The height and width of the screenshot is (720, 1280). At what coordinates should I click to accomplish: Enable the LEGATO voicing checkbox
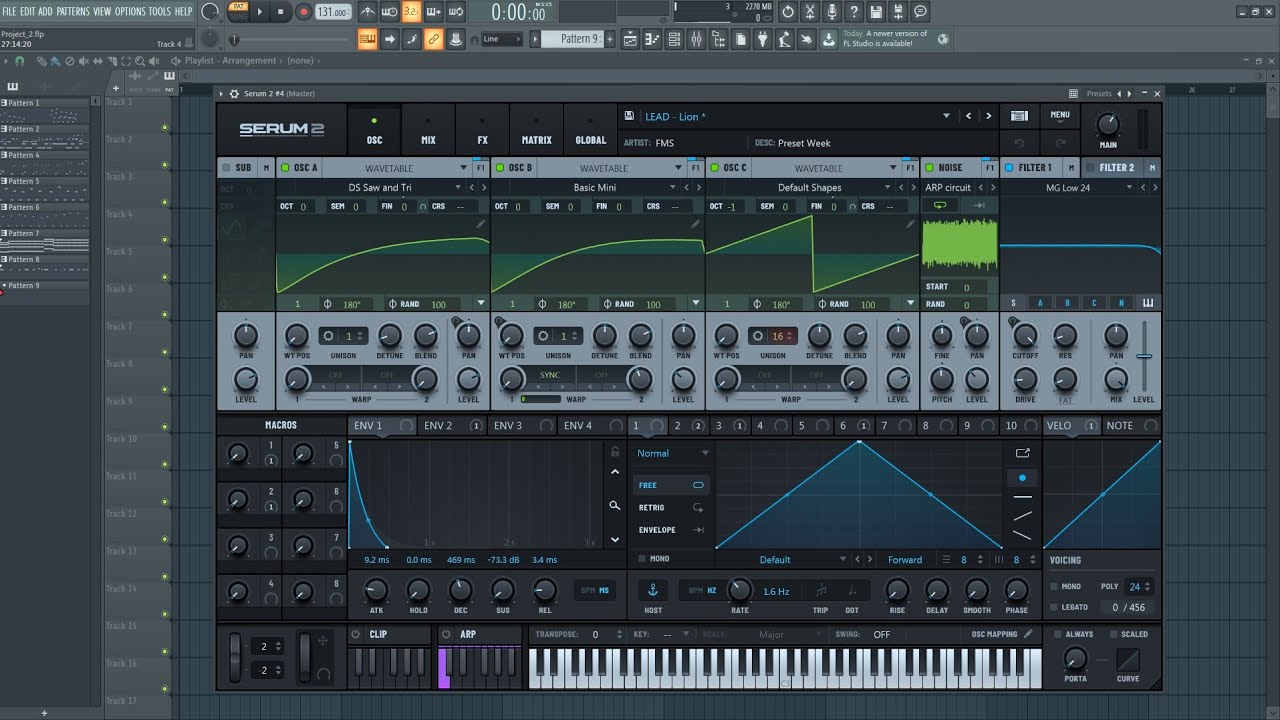click(1054, 607)
